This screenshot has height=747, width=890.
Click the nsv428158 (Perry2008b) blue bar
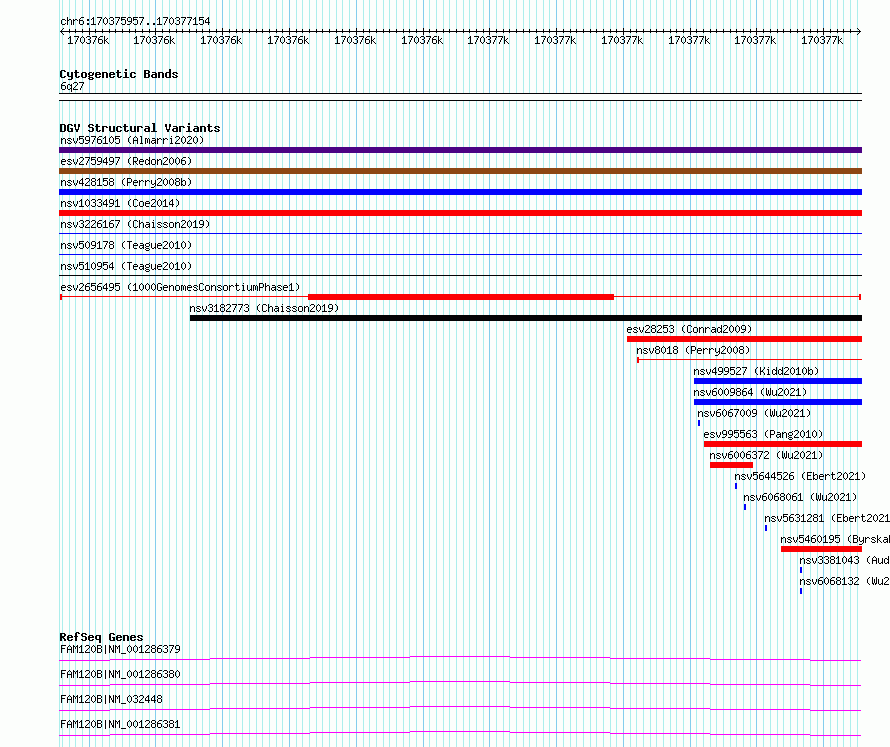coord(460,192)
